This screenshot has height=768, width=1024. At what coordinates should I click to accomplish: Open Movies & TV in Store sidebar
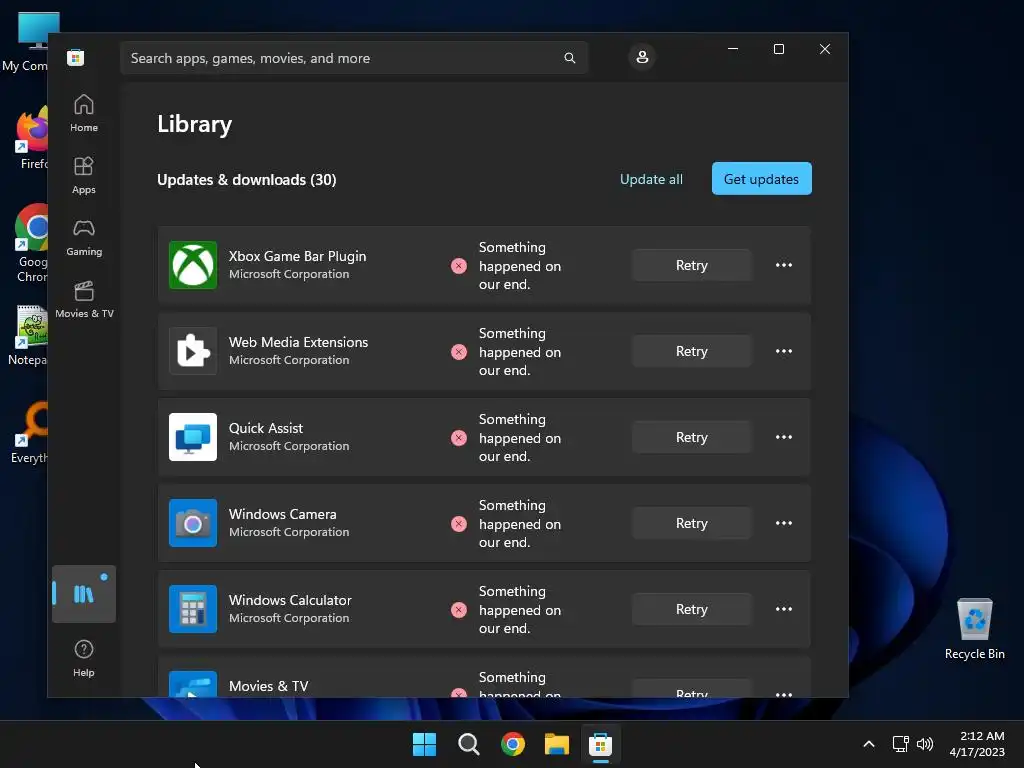pyautogui.click(x=84, y=300)
